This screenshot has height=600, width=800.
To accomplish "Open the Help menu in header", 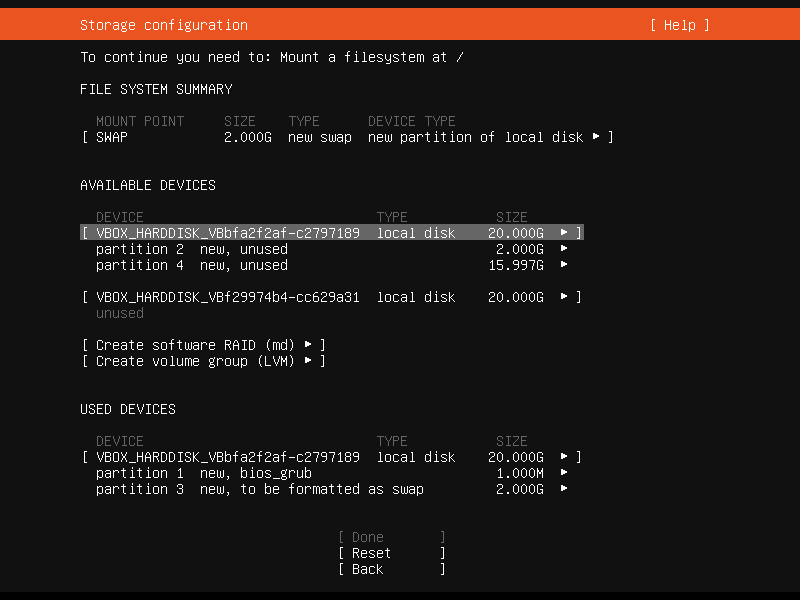I will pos(680,25).
